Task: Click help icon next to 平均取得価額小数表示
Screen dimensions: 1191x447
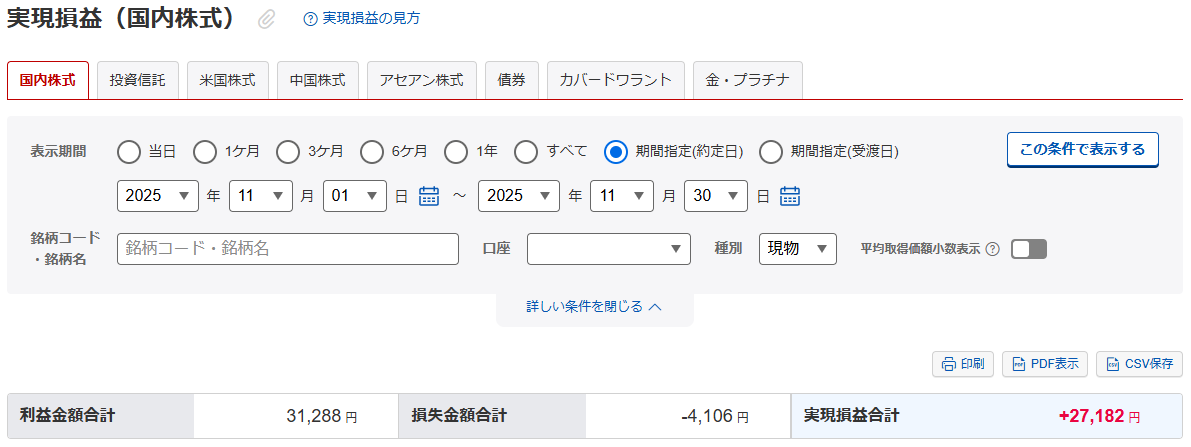Action: point(992,249)
